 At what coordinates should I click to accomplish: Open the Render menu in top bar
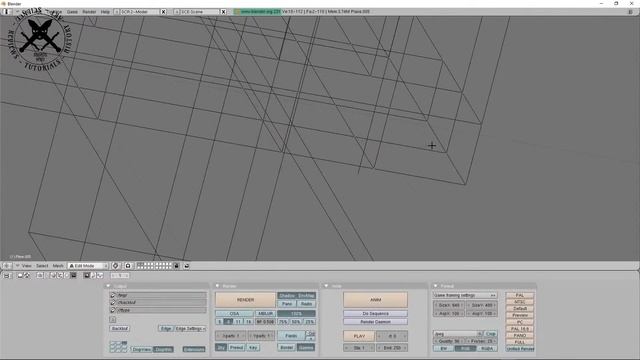click(x=89, y=12)
